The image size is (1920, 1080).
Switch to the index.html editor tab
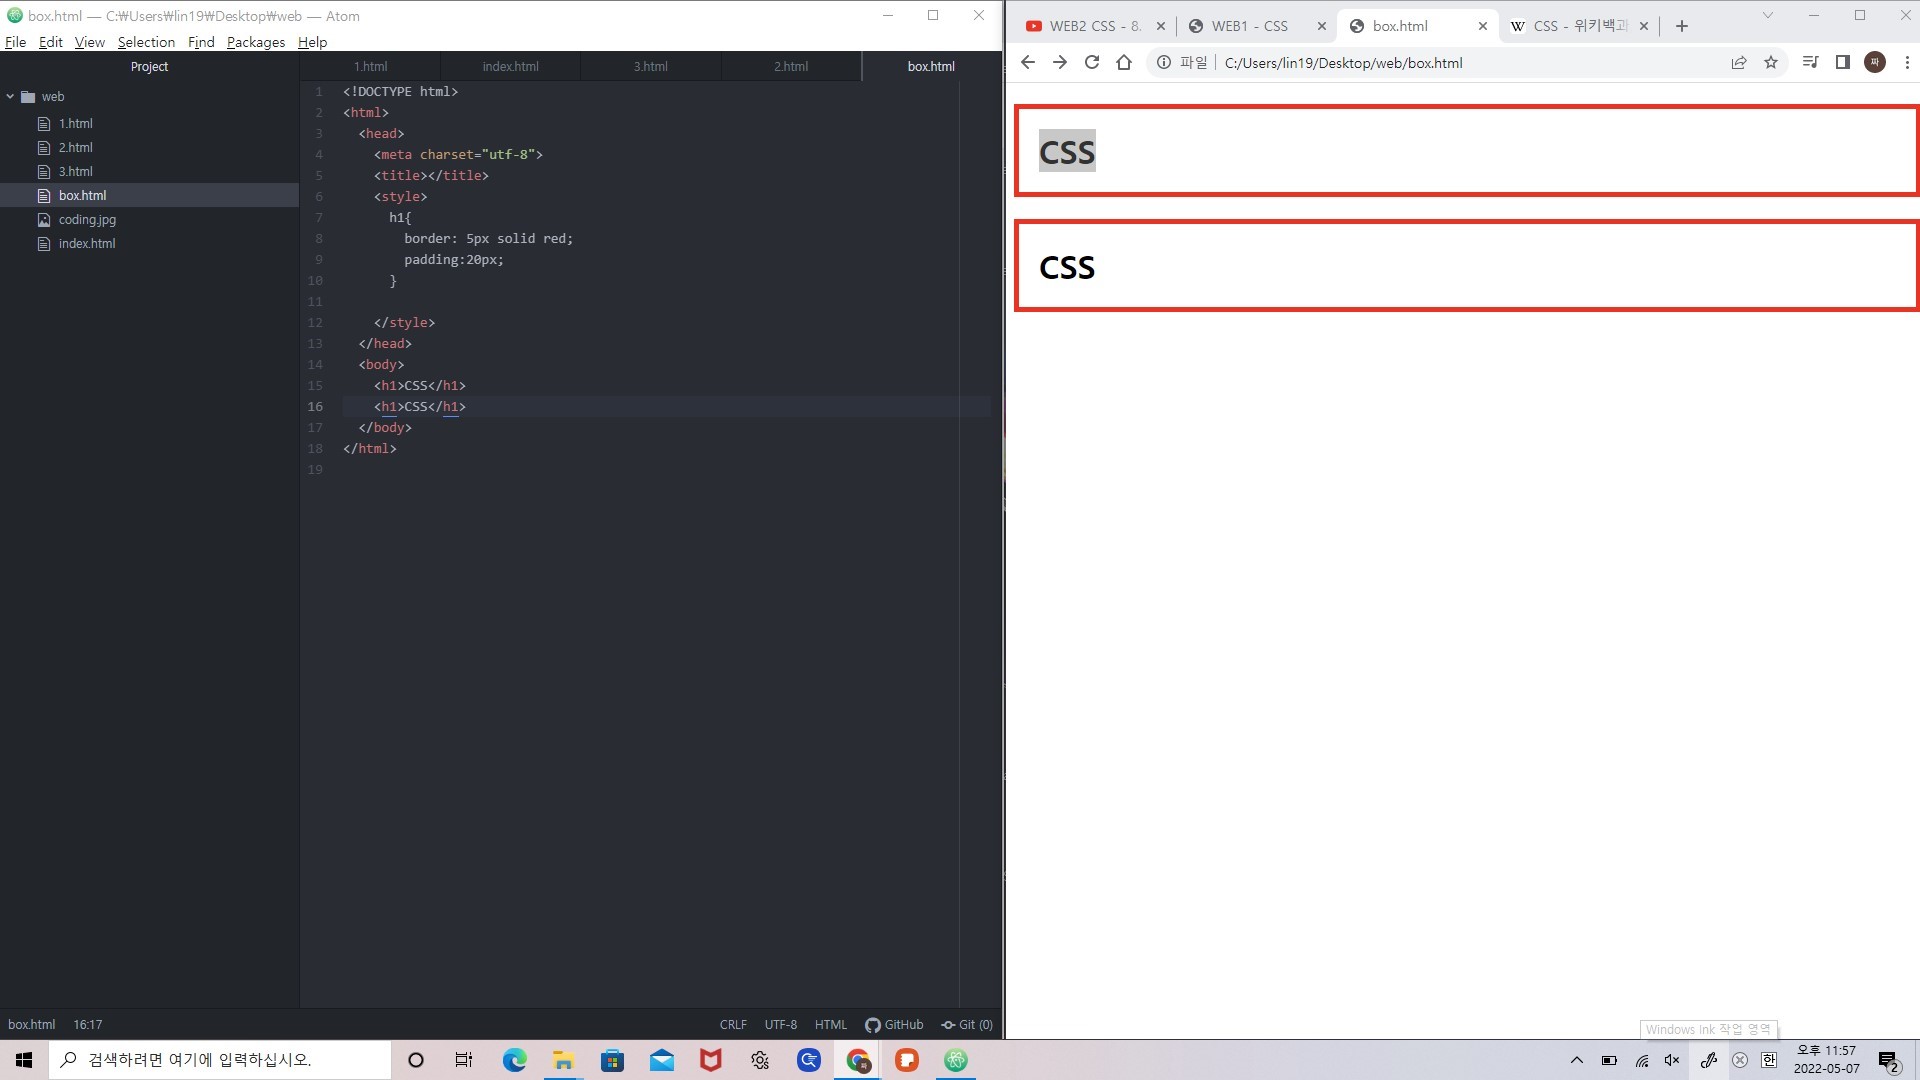click(x=510, y=66)
